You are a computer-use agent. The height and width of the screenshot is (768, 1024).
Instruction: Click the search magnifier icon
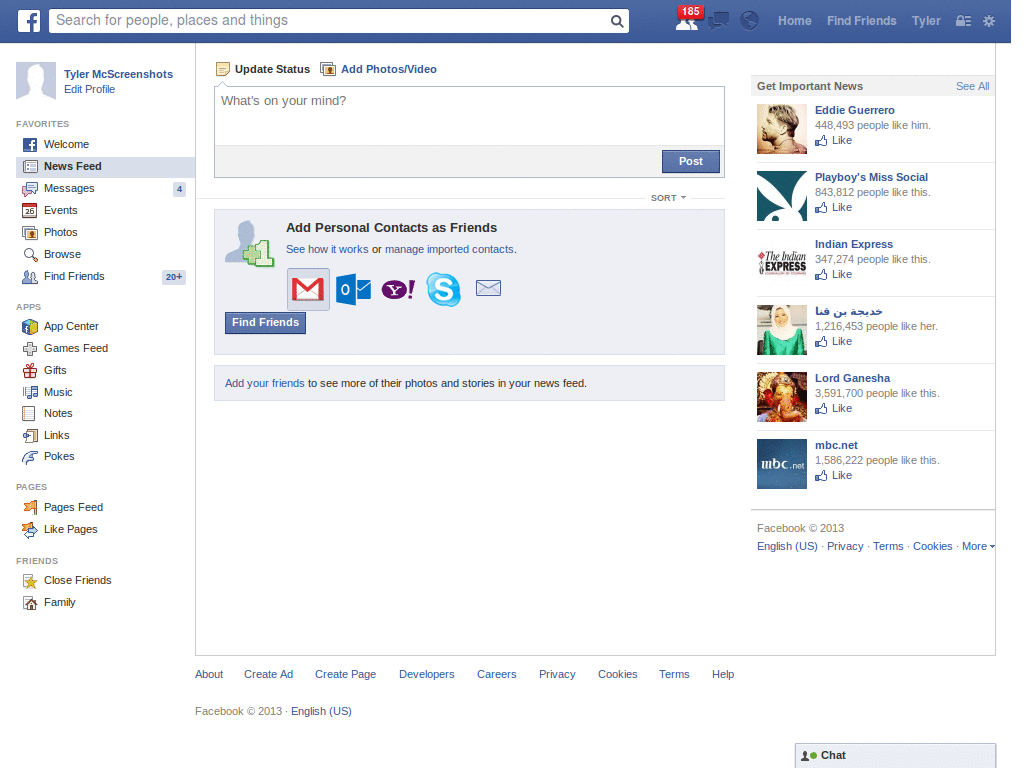pos(616,21)
